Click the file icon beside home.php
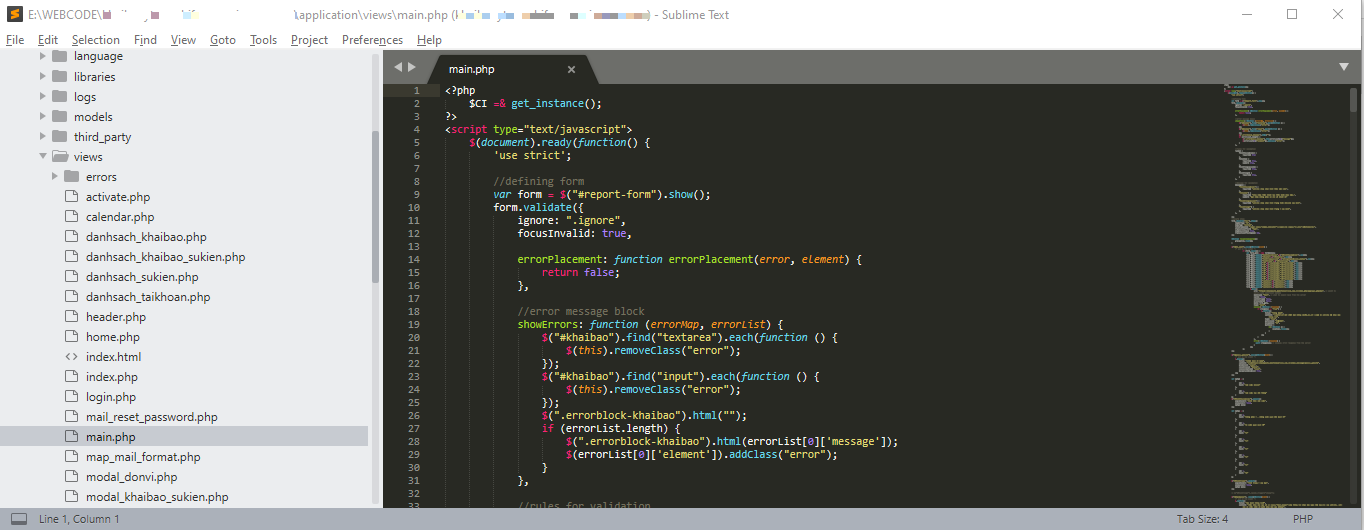Screen dimensions: 1364x530 (x=71, y=337)
